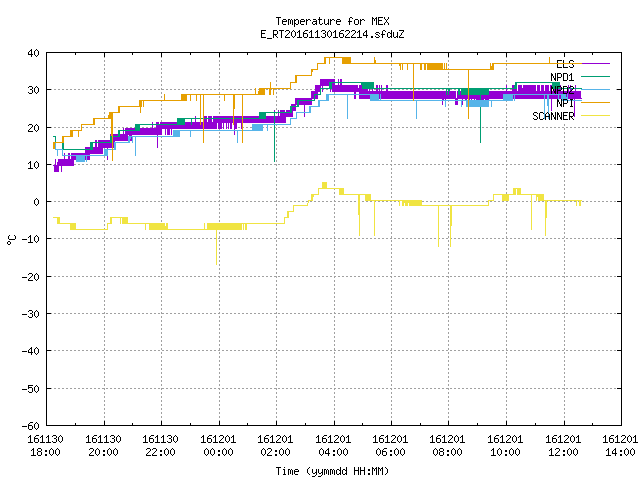
Task: Click the x-axis tick label 161201 00:00
Action: pyautogui.click(x=218, y=446)
